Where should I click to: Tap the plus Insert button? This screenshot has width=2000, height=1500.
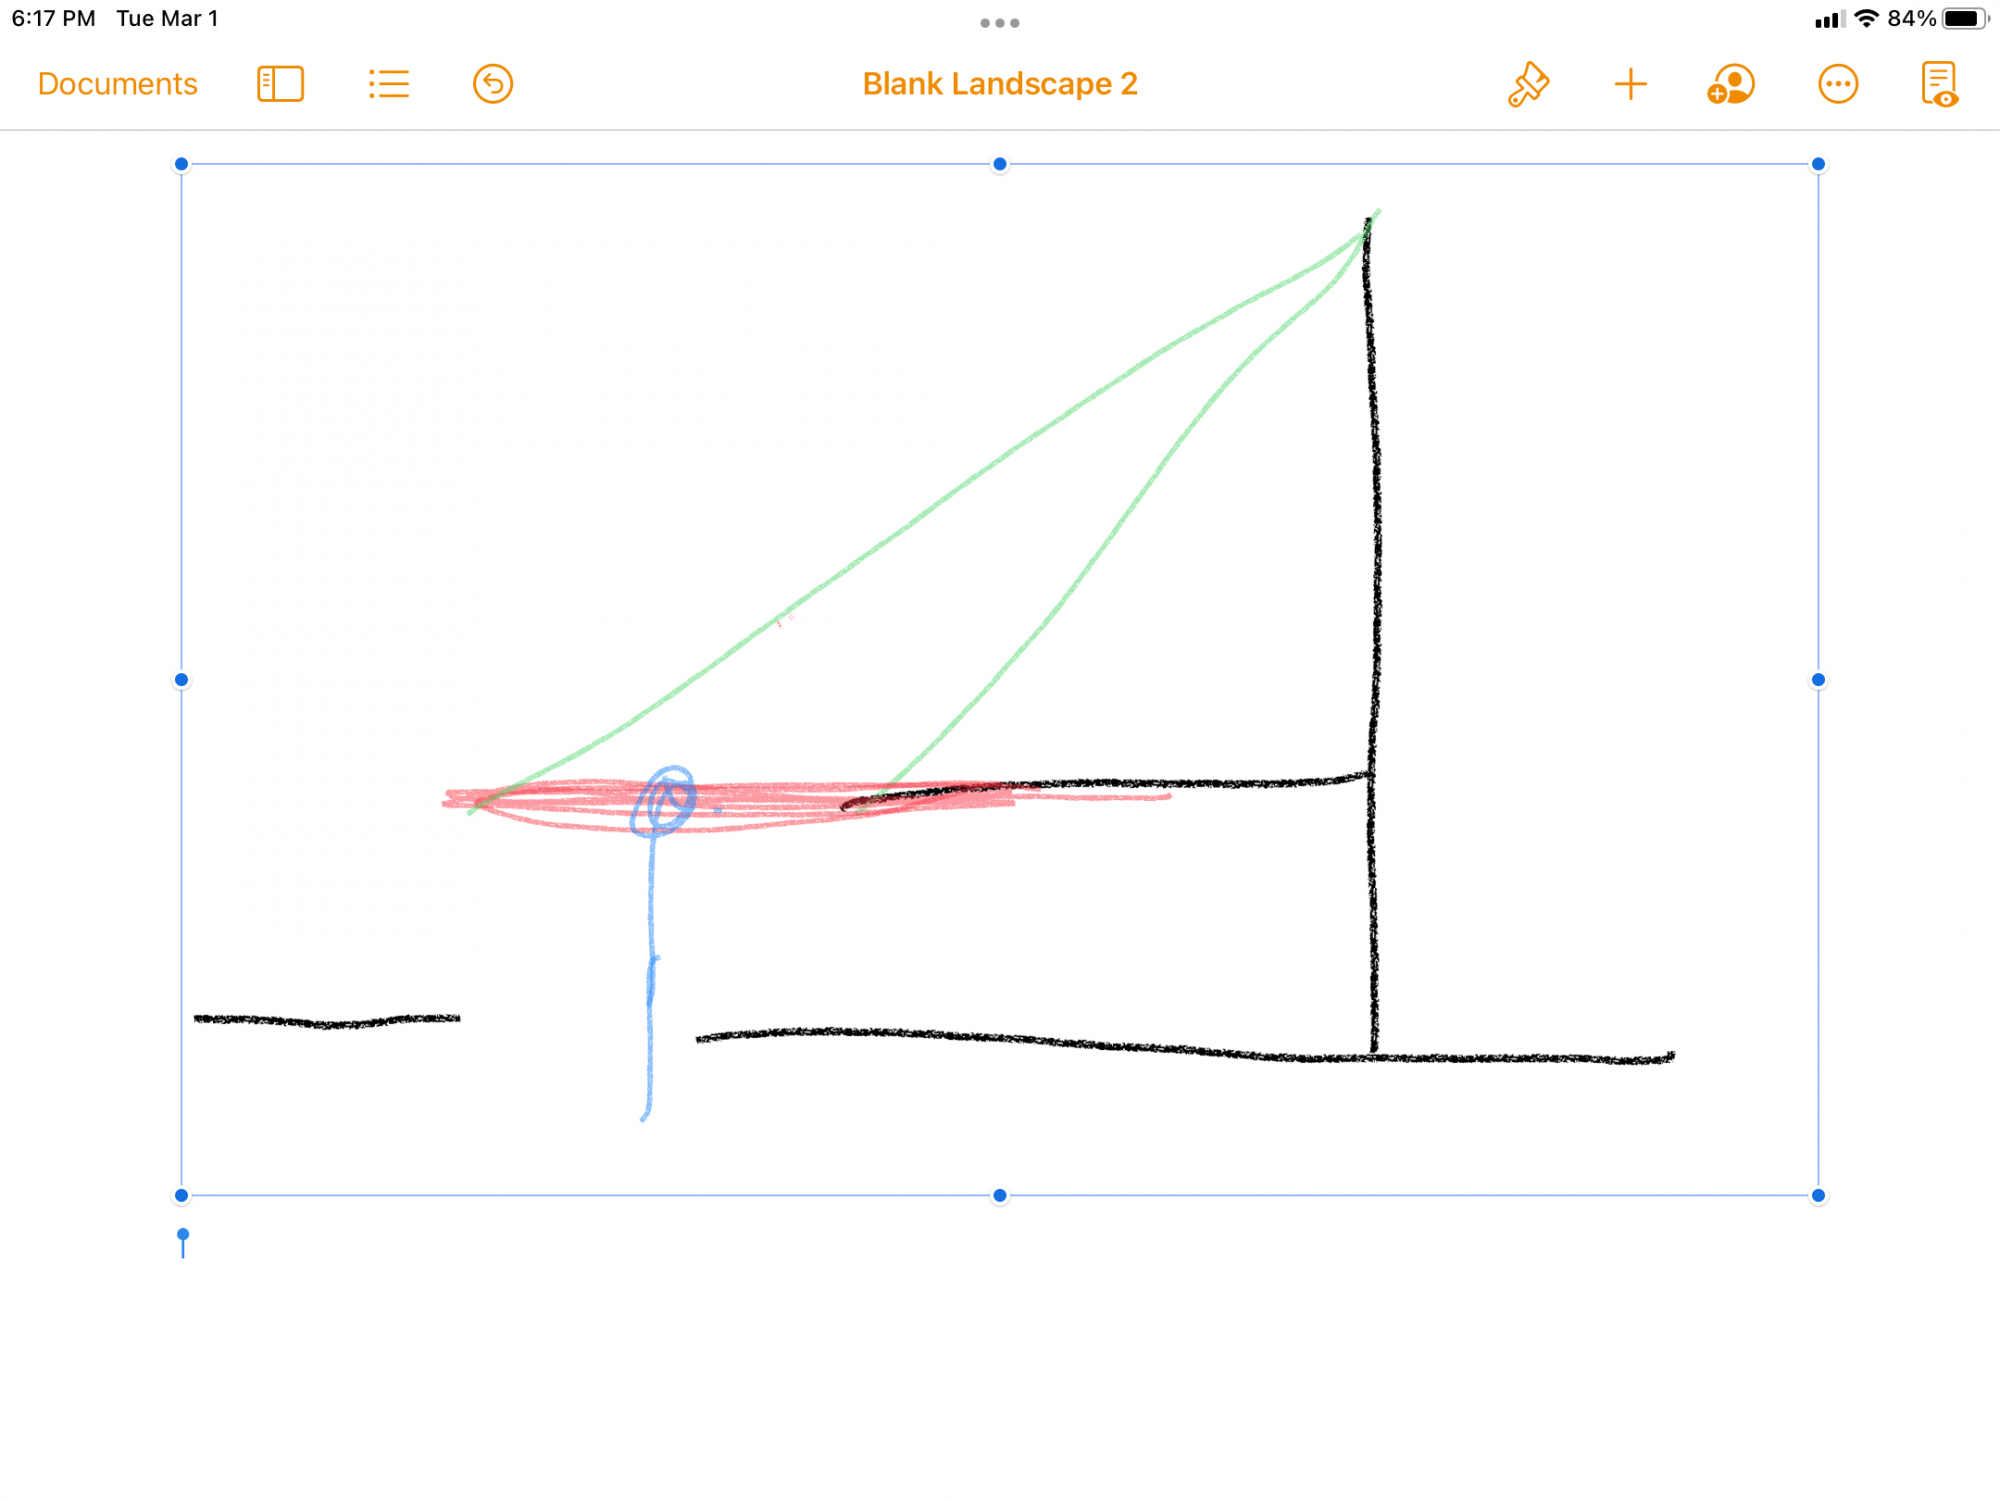1630,84
